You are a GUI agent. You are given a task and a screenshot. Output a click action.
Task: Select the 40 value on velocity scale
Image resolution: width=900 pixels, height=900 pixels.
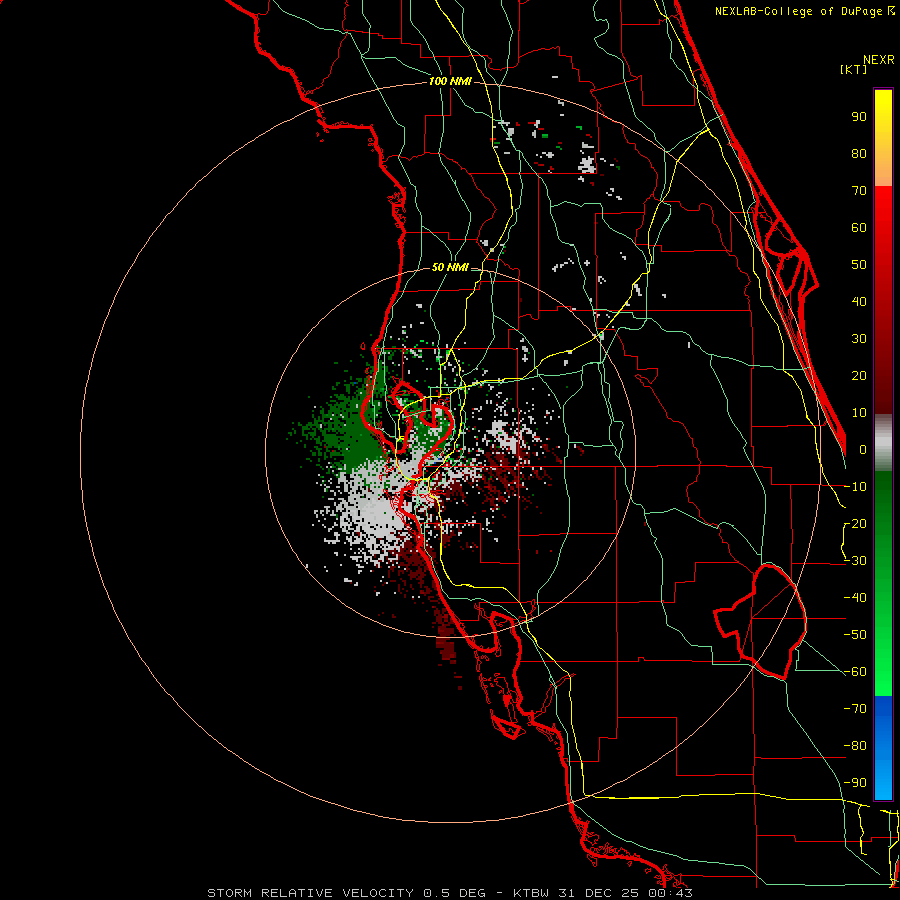coord(859,302)
